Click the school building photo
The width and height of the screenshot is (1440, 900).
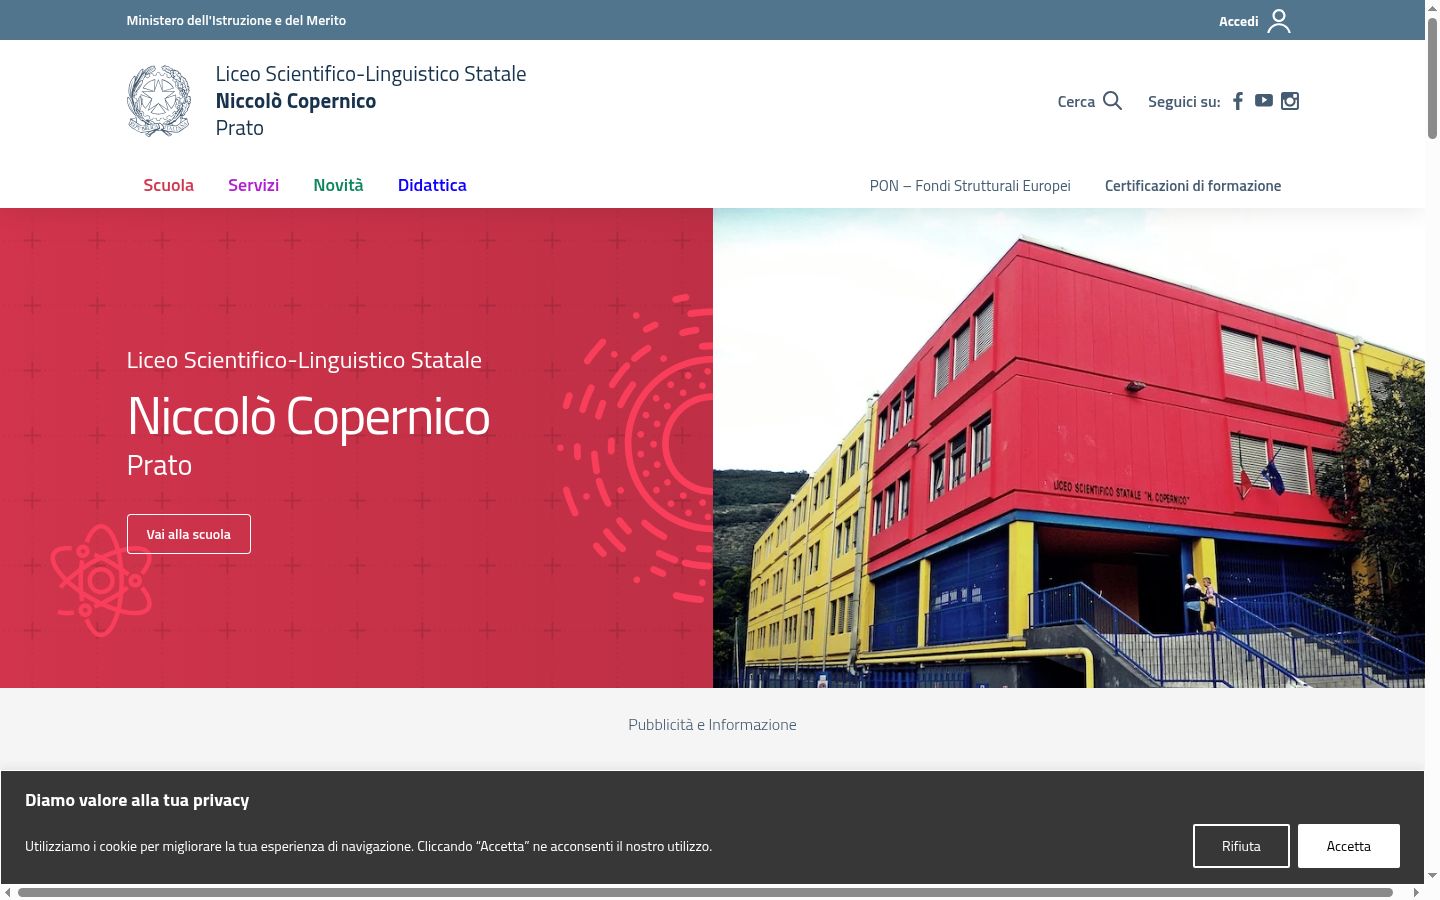1069,448
